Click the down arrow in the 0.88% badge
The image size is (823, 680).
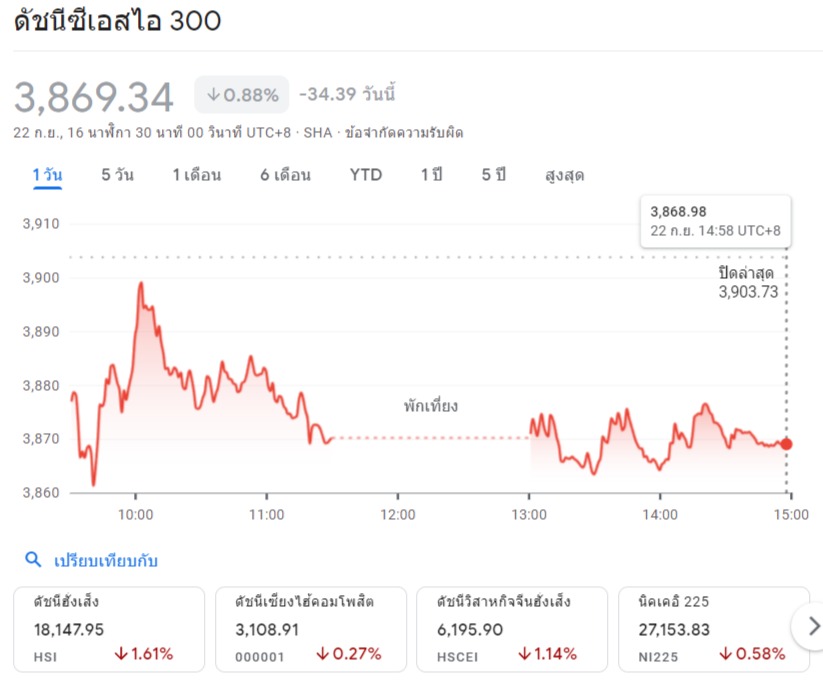pyautogui.click(x=212, y=95)
